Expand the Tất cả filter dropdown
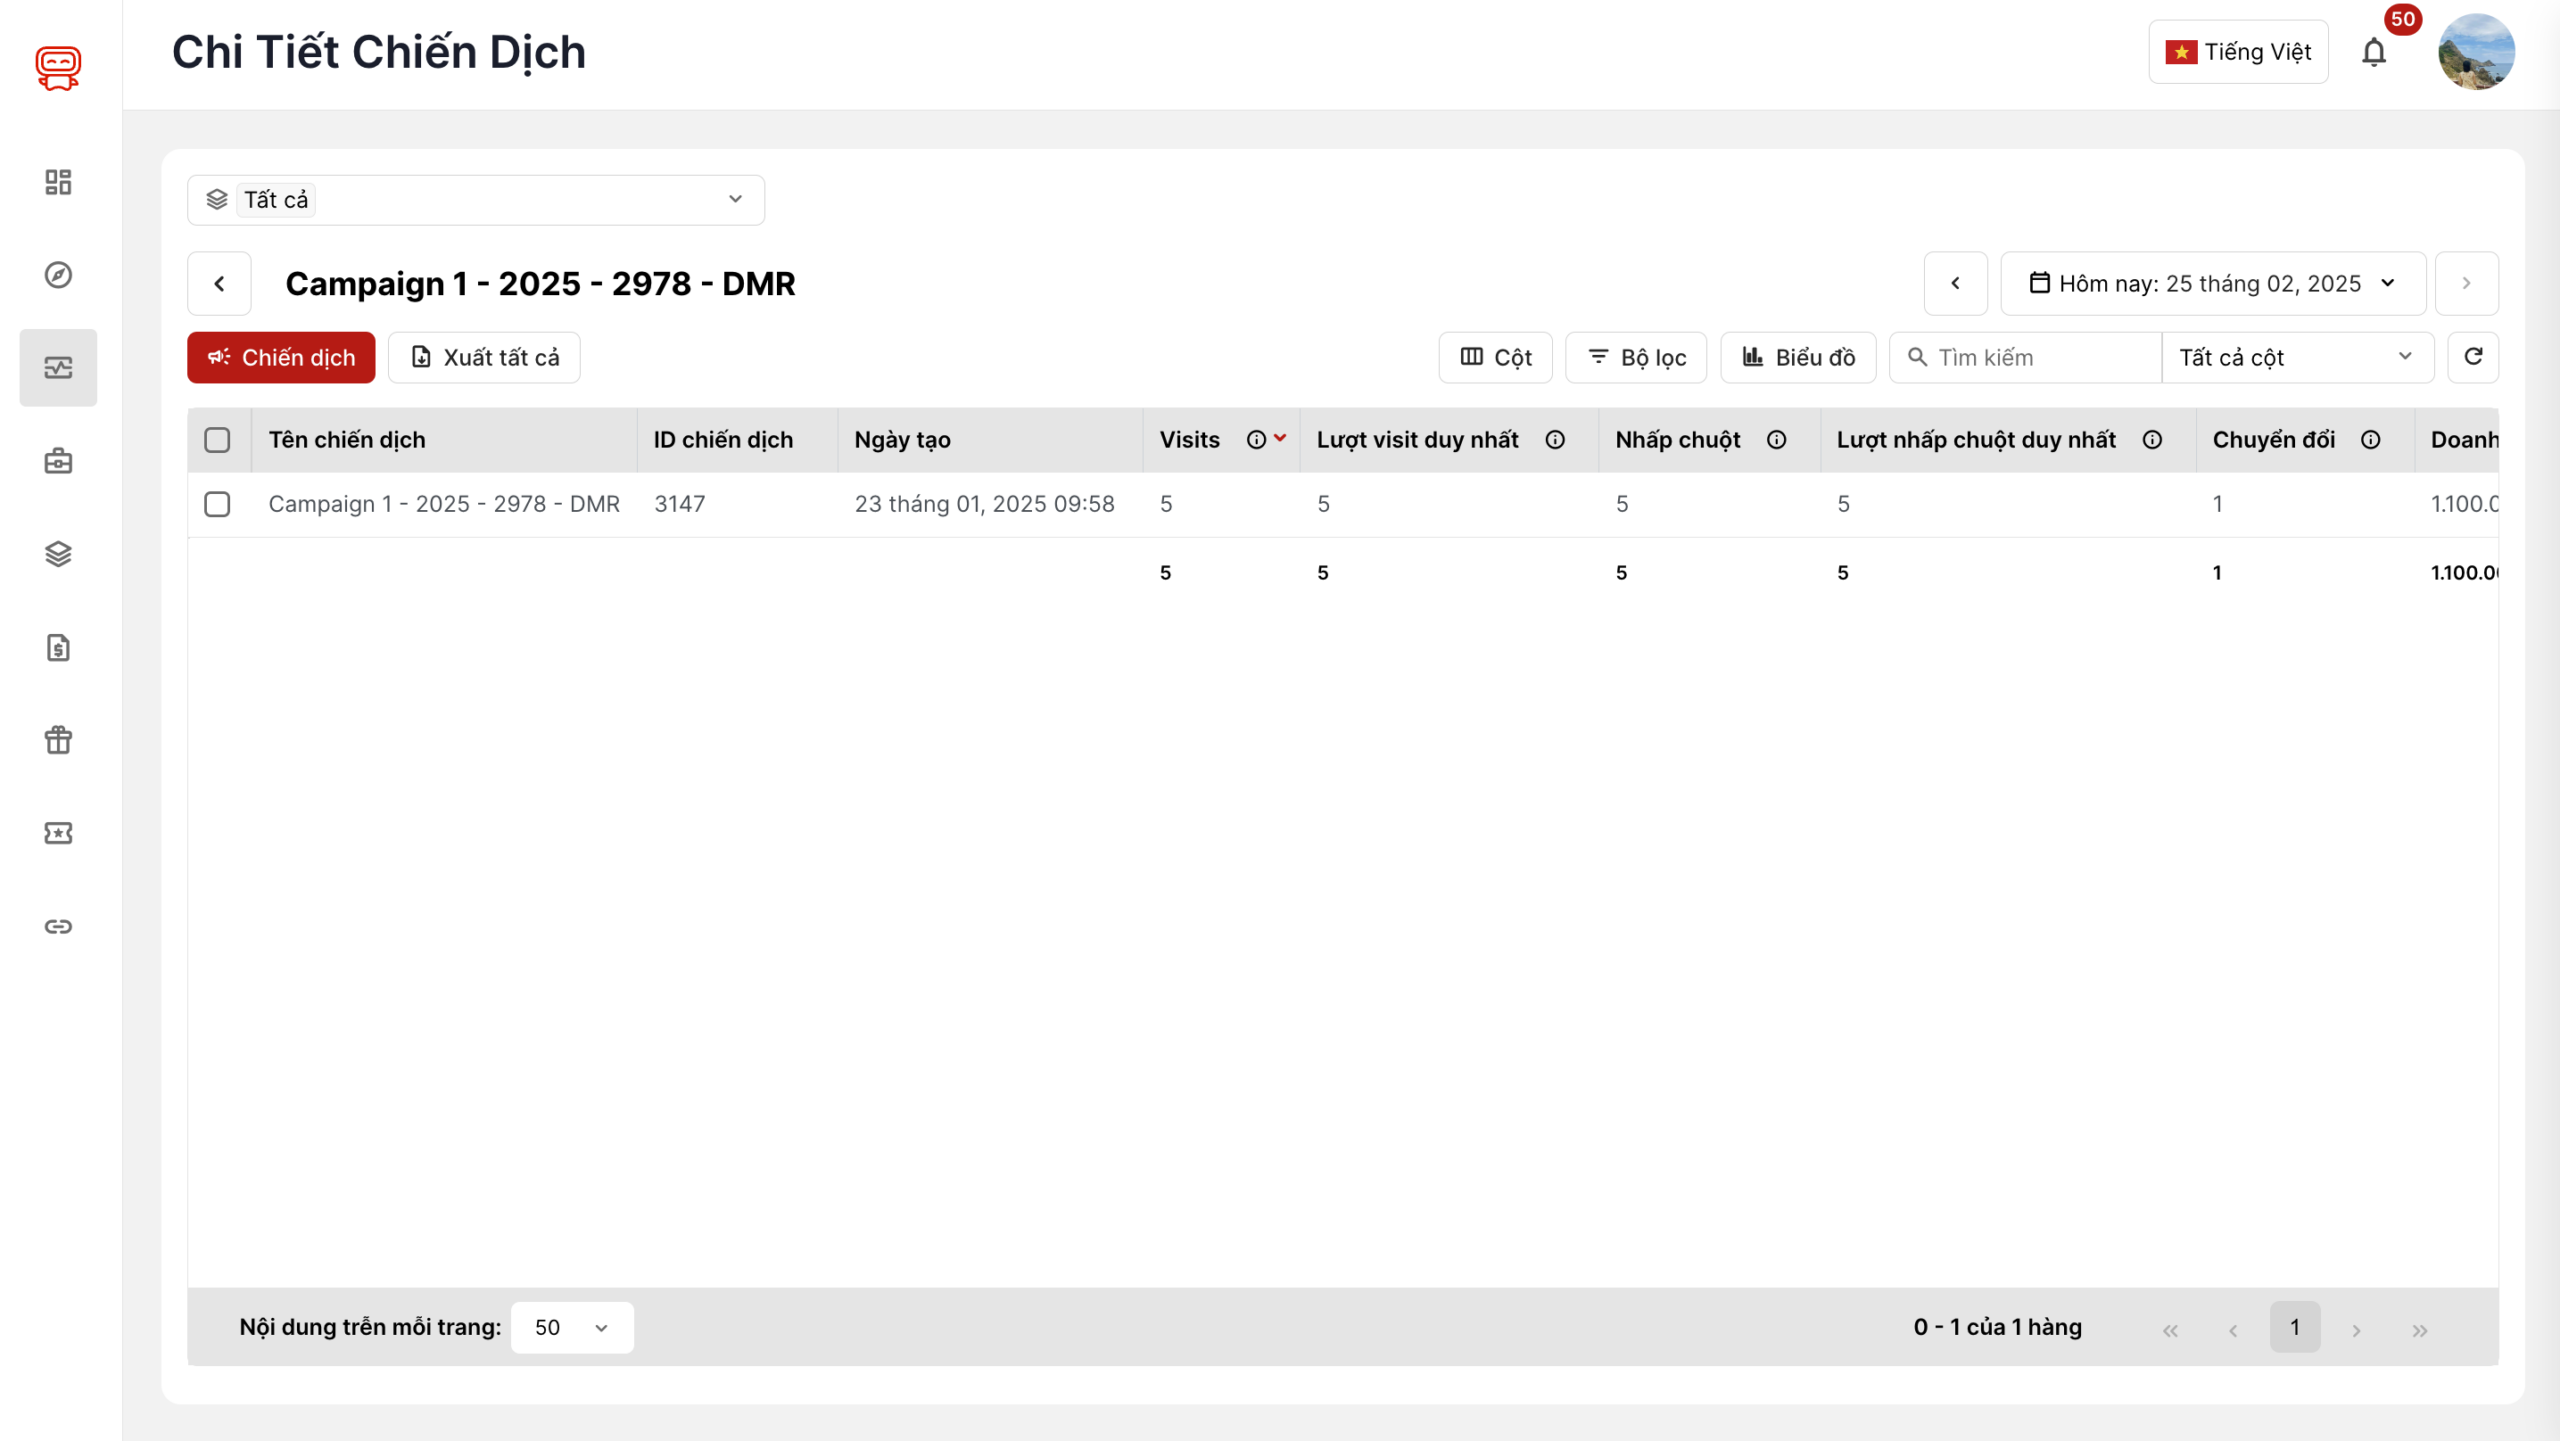The width and height of the screenshot is (2560, 1441). pos(476,200)
